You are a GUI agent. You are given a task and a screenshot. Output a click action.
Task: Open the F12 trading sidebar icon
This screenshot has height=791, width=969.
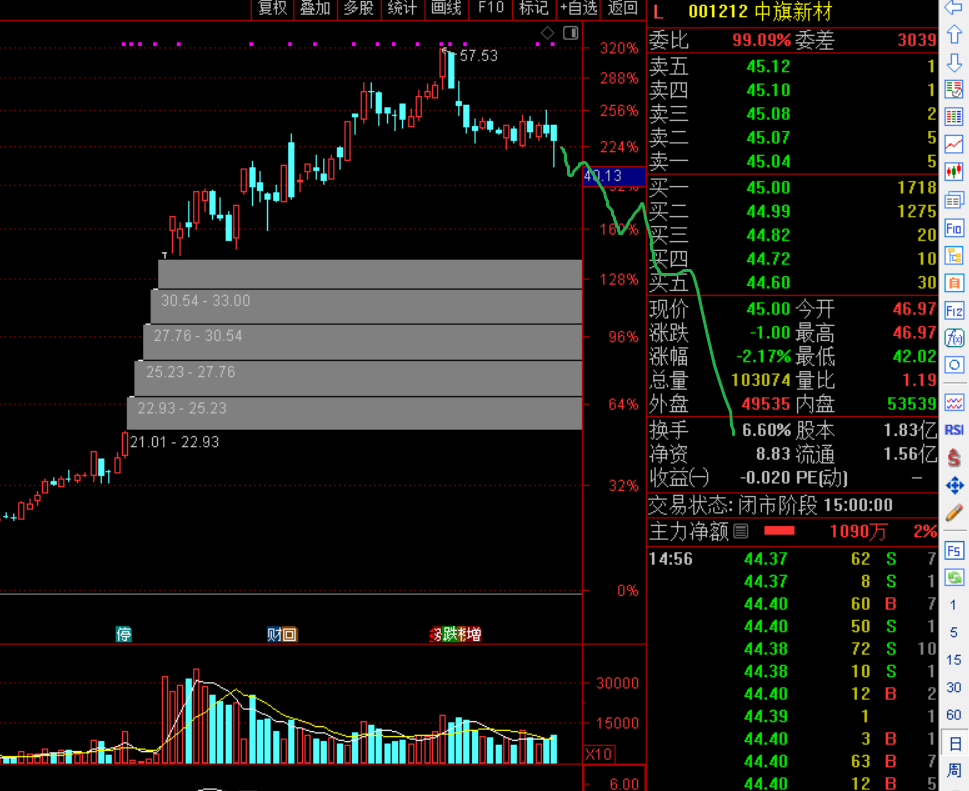954,311
